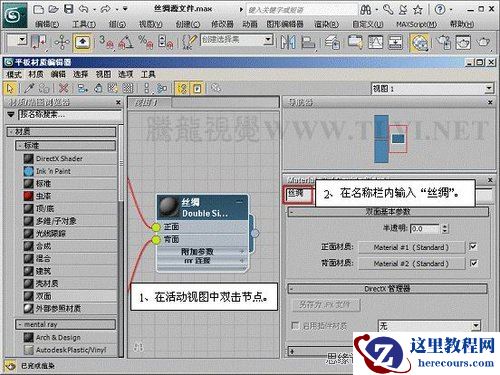Open the 渲染(R) menu
Image resolution: width=500 pixels, height=375 pixels.
tap(326, 24)
